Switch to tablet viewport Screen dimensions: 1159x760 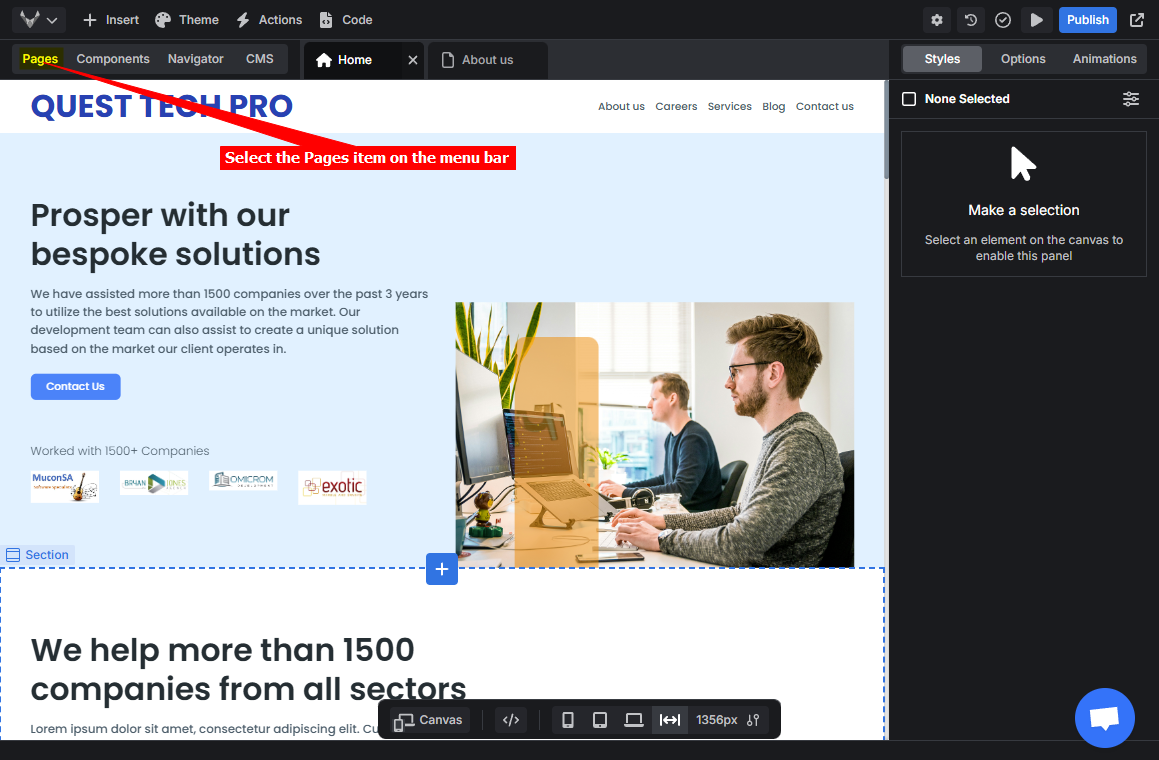click(600, 720)
